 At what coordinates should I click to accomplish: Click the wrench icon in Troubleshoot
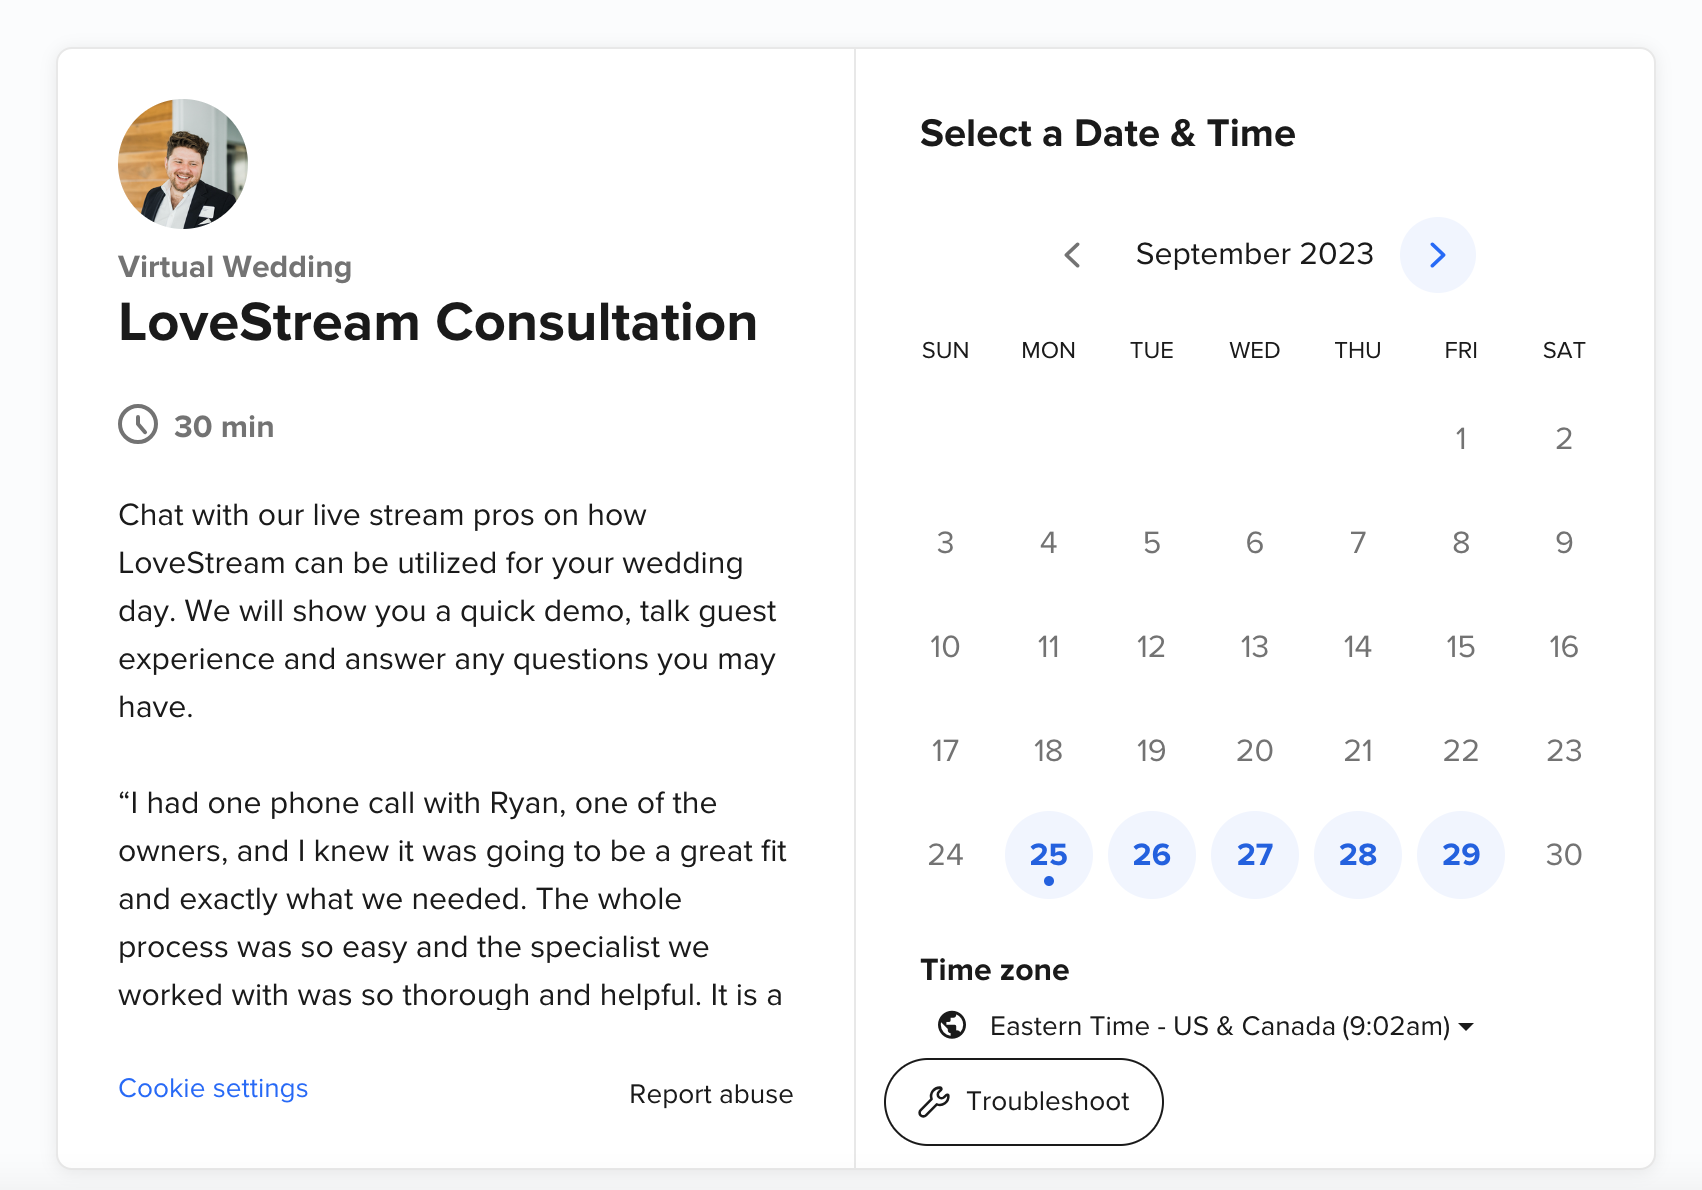[x=934, y=1102]
